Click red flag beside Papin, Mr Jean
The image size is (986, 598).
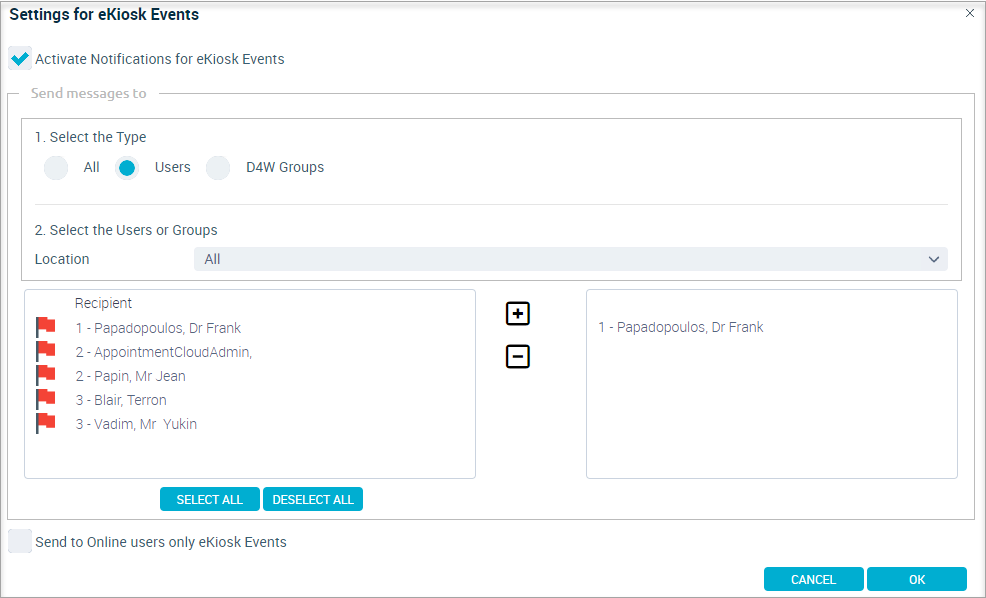click(46, 375)
